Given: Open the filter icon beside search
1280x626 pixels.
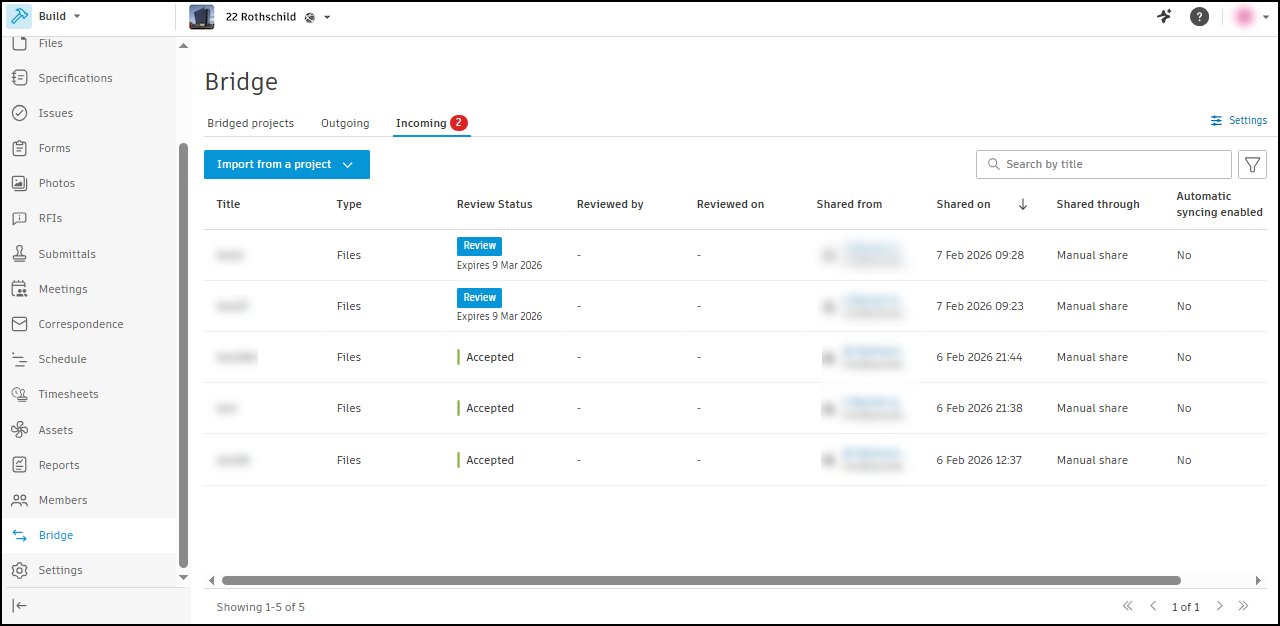Looking at the screenshot, I should coord(1252,164).
